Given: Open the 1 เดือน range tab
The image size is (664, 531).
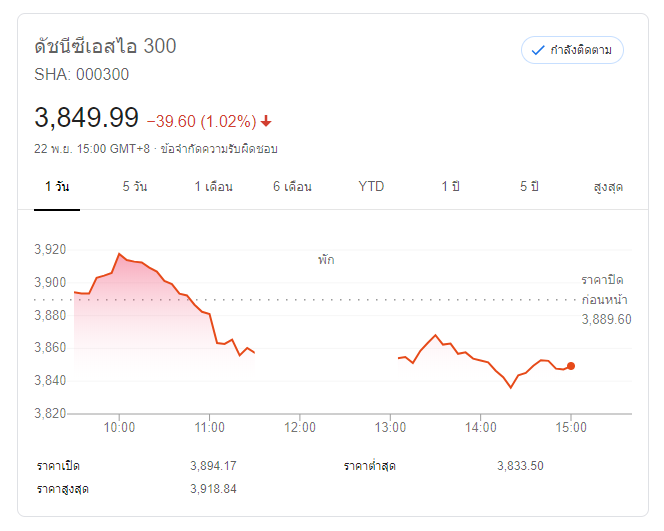Looking at the screenshot, I should 213,187.
